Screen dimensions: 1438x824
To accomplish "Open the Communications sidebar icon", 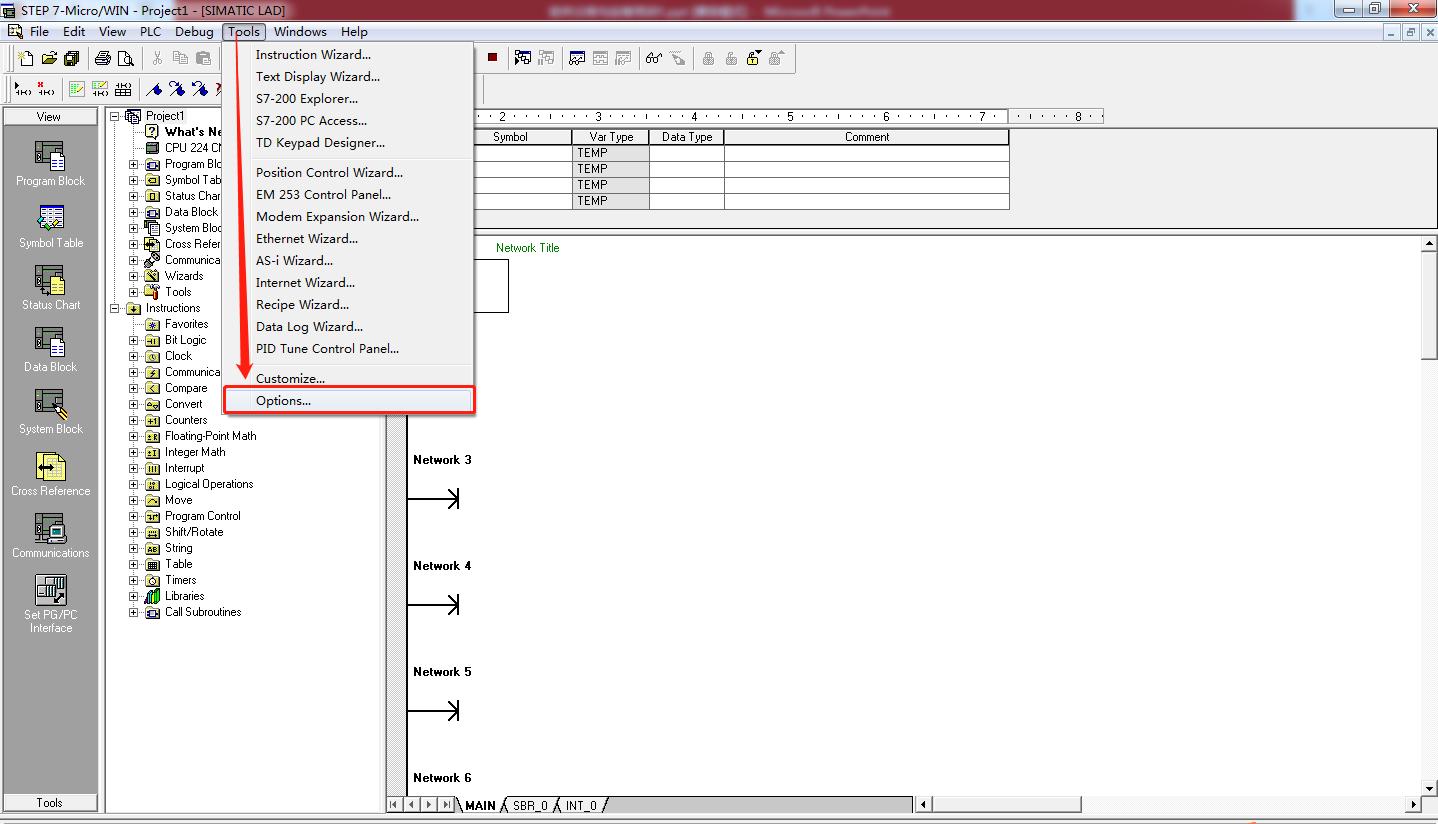I will click(x=50, y=536).
